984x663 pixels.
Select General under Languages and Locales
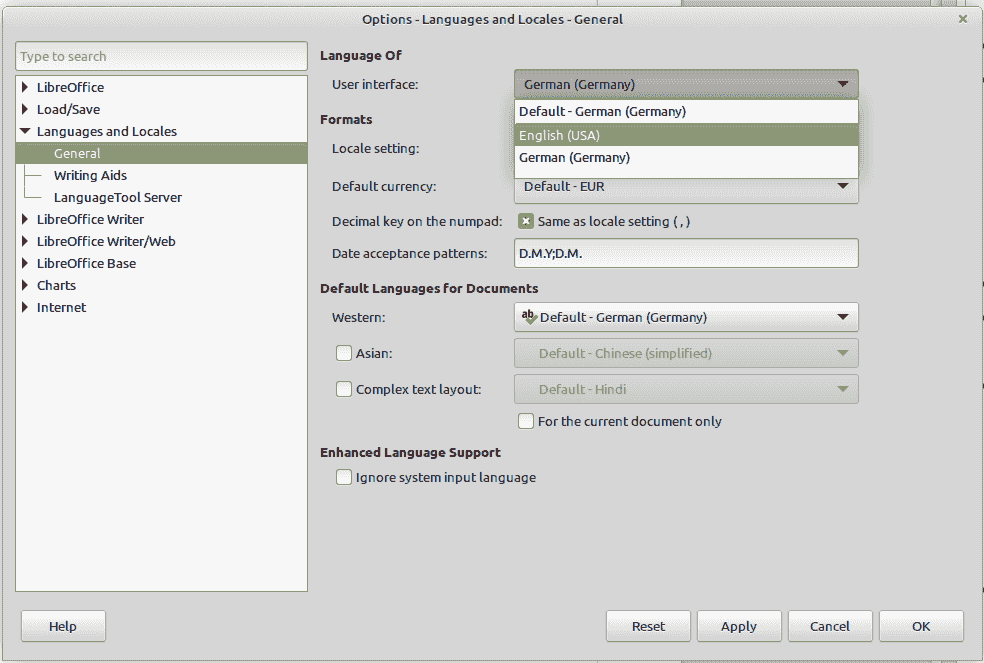[x=161, y=153]
